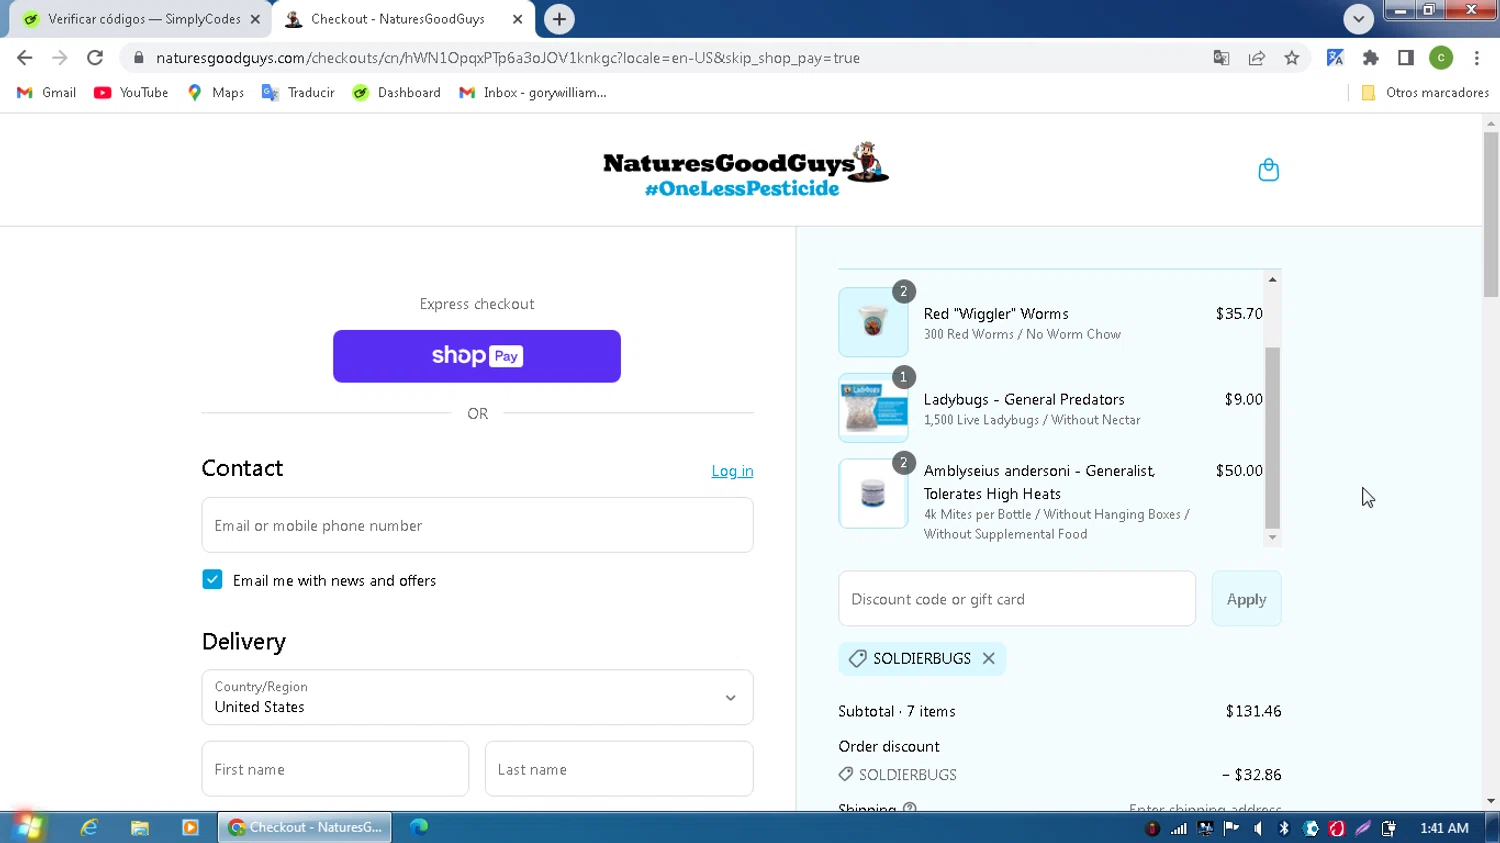Open the tab search dropdown arrow

1358,19
